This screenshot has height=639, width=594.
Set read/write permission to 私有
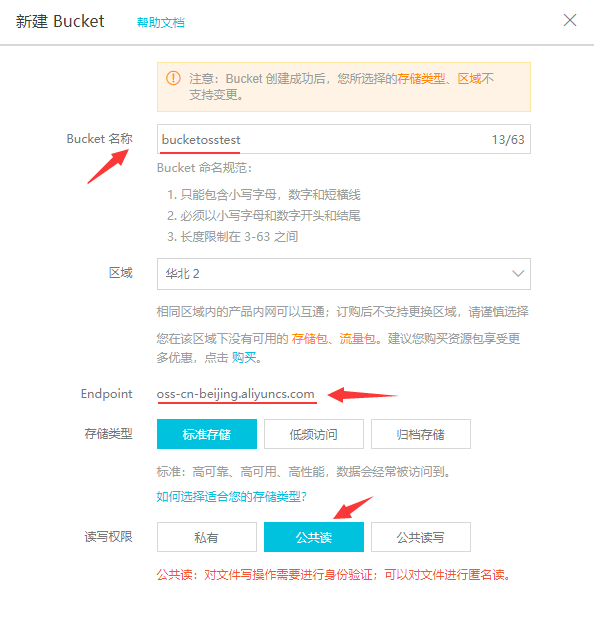click(x=207, y=537)
